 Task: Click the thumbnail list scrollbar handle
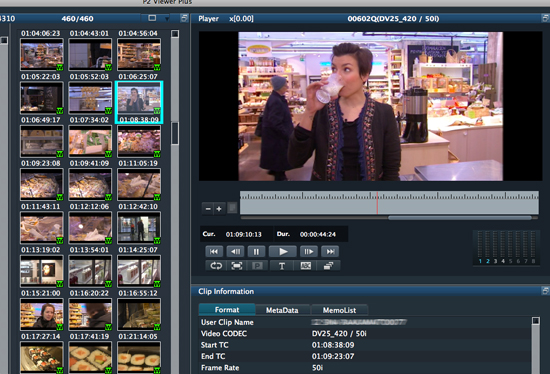(x=175, y=133)
